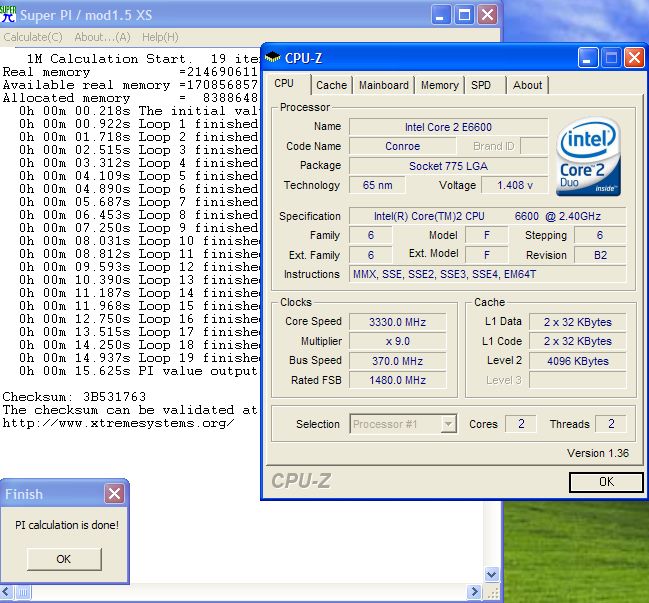
Task: Click the Revision value B2
Action: click(x=600, y=255)
